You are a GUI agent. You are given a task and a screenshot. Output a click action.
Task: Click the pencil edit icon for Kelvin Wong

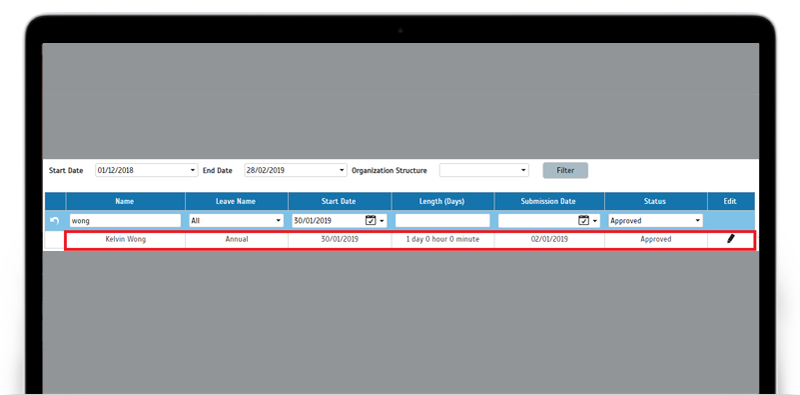coord(731,238)
